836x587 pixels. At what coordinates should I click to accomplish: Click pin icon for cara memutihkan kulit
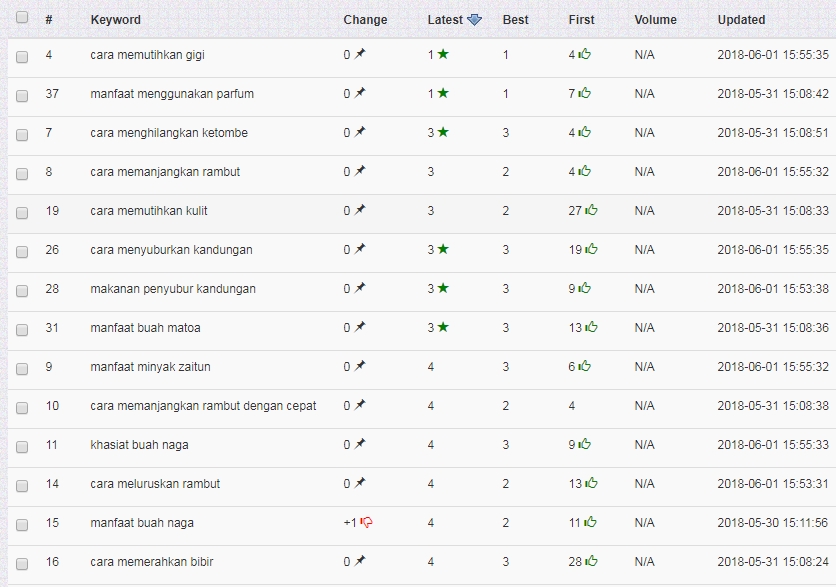360,210
